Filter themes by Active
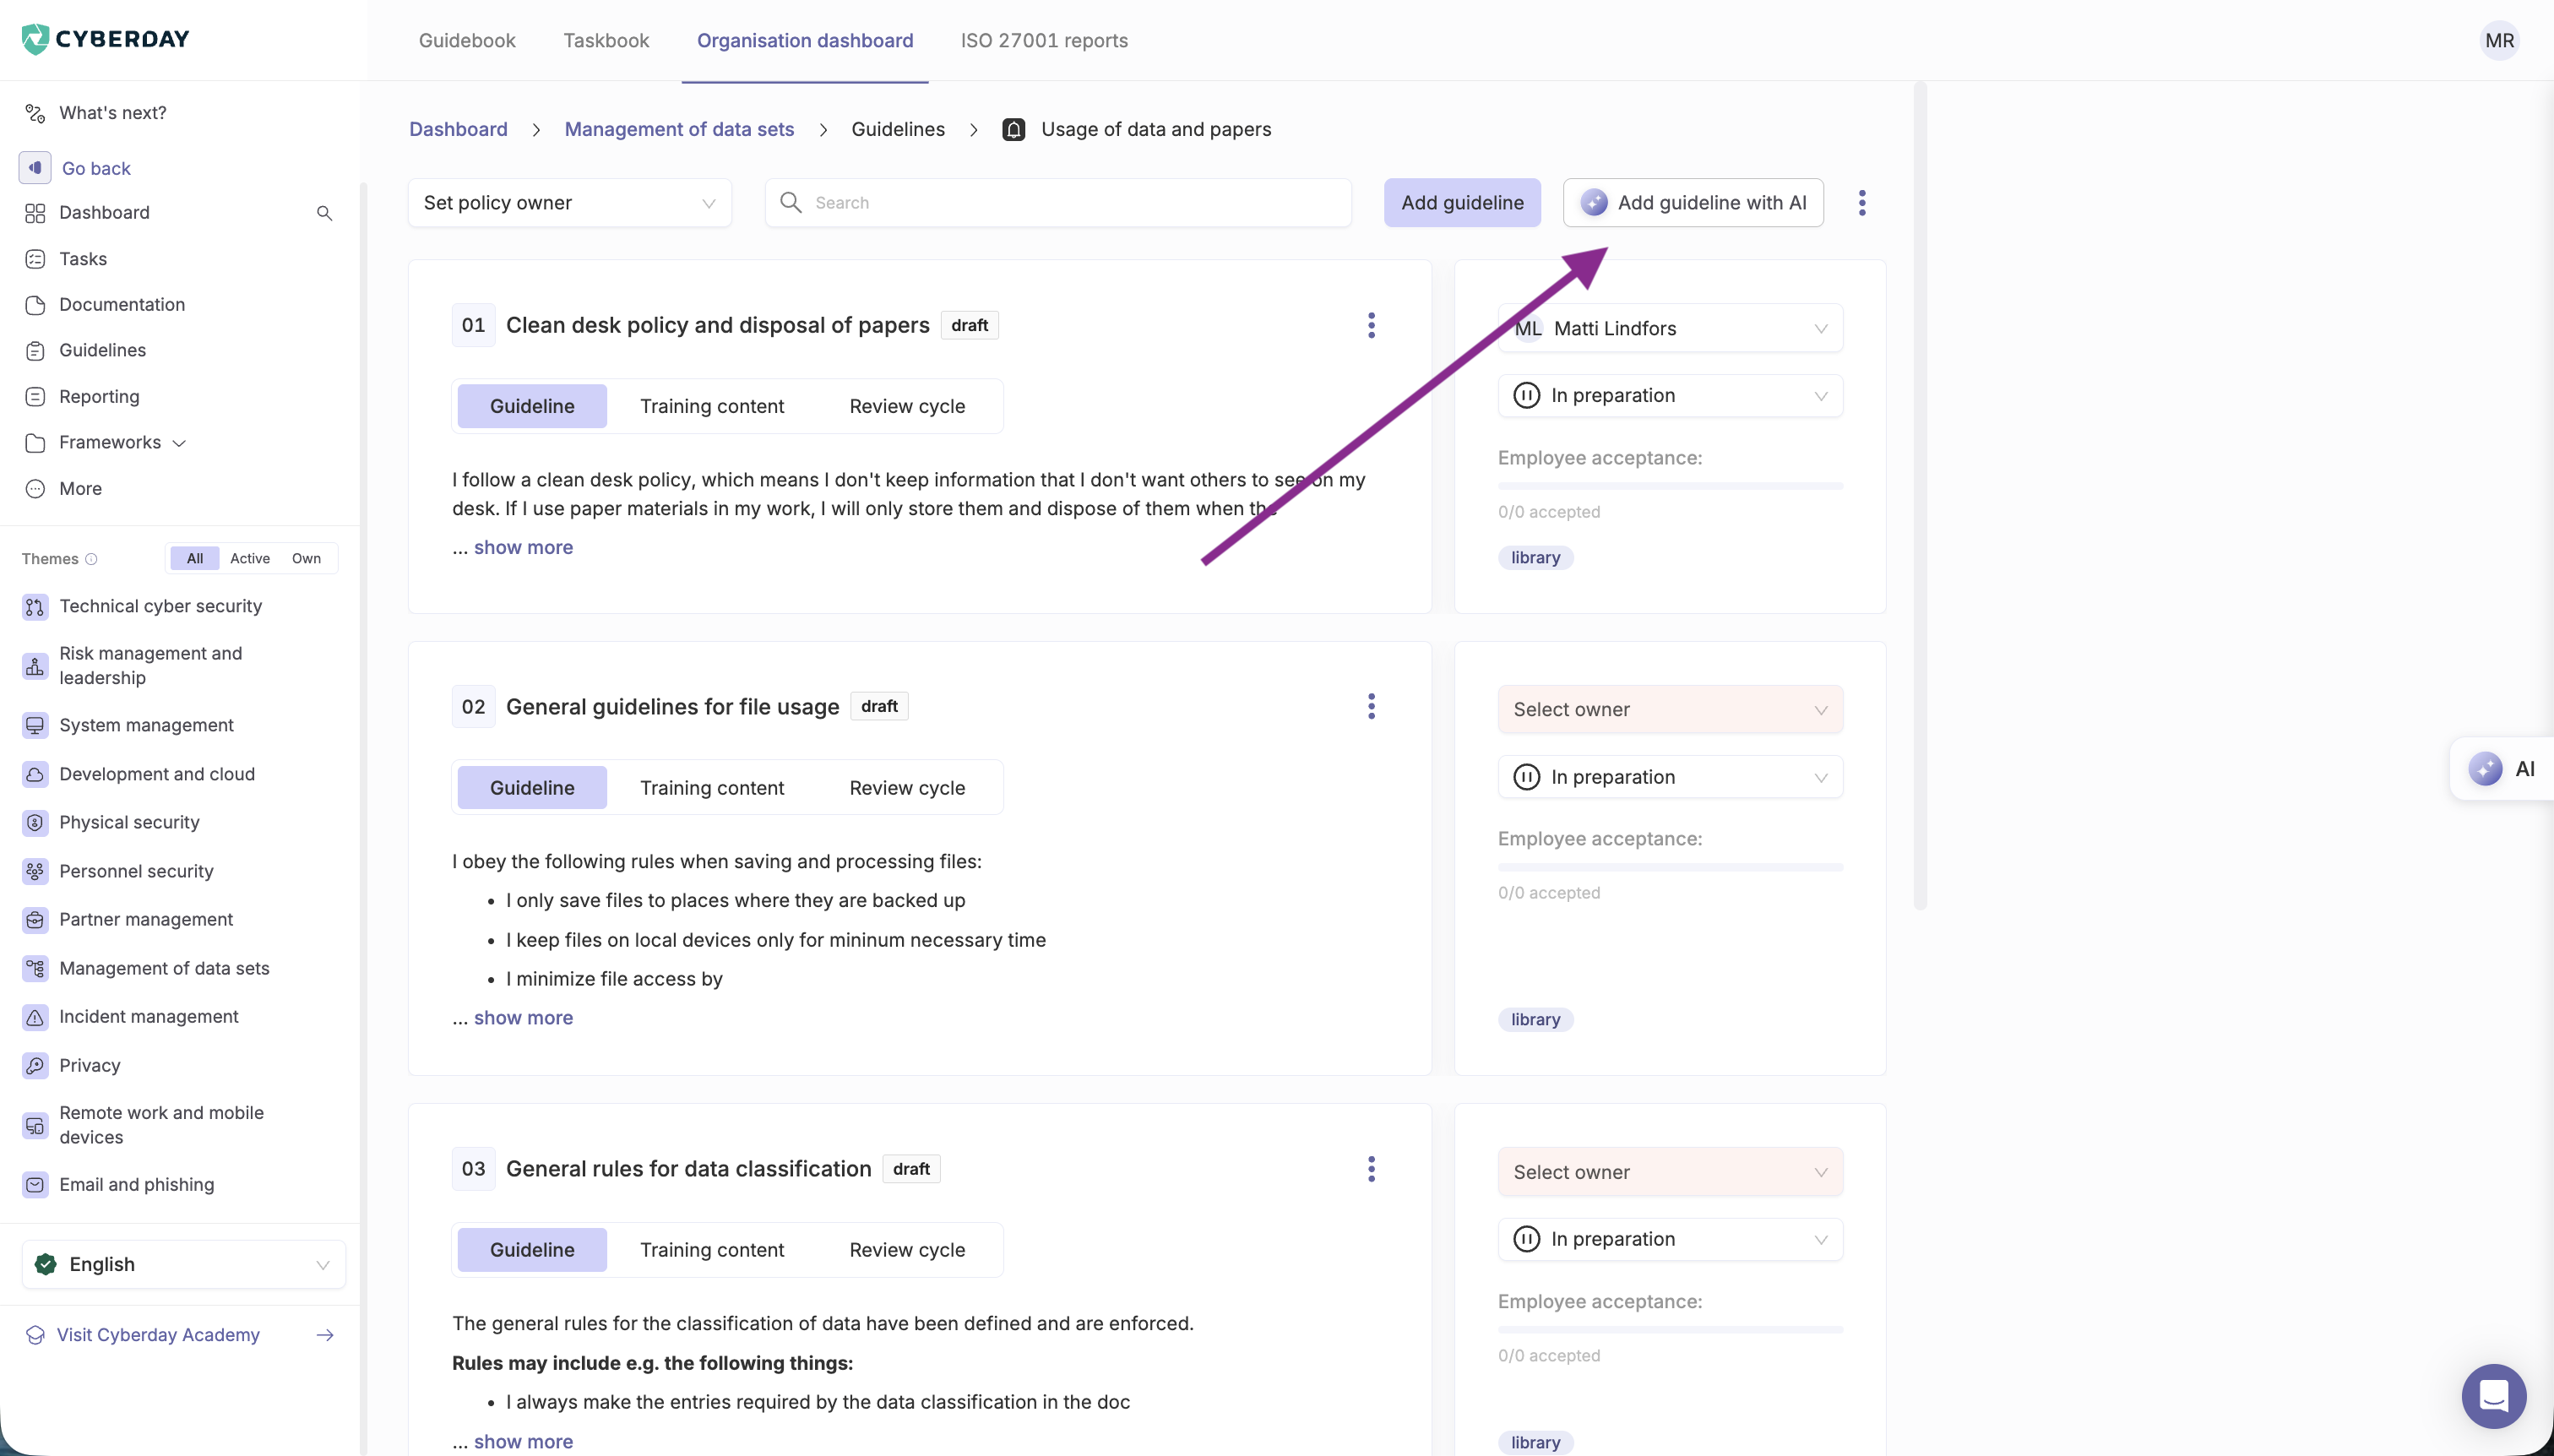 (x=249, y=558)
